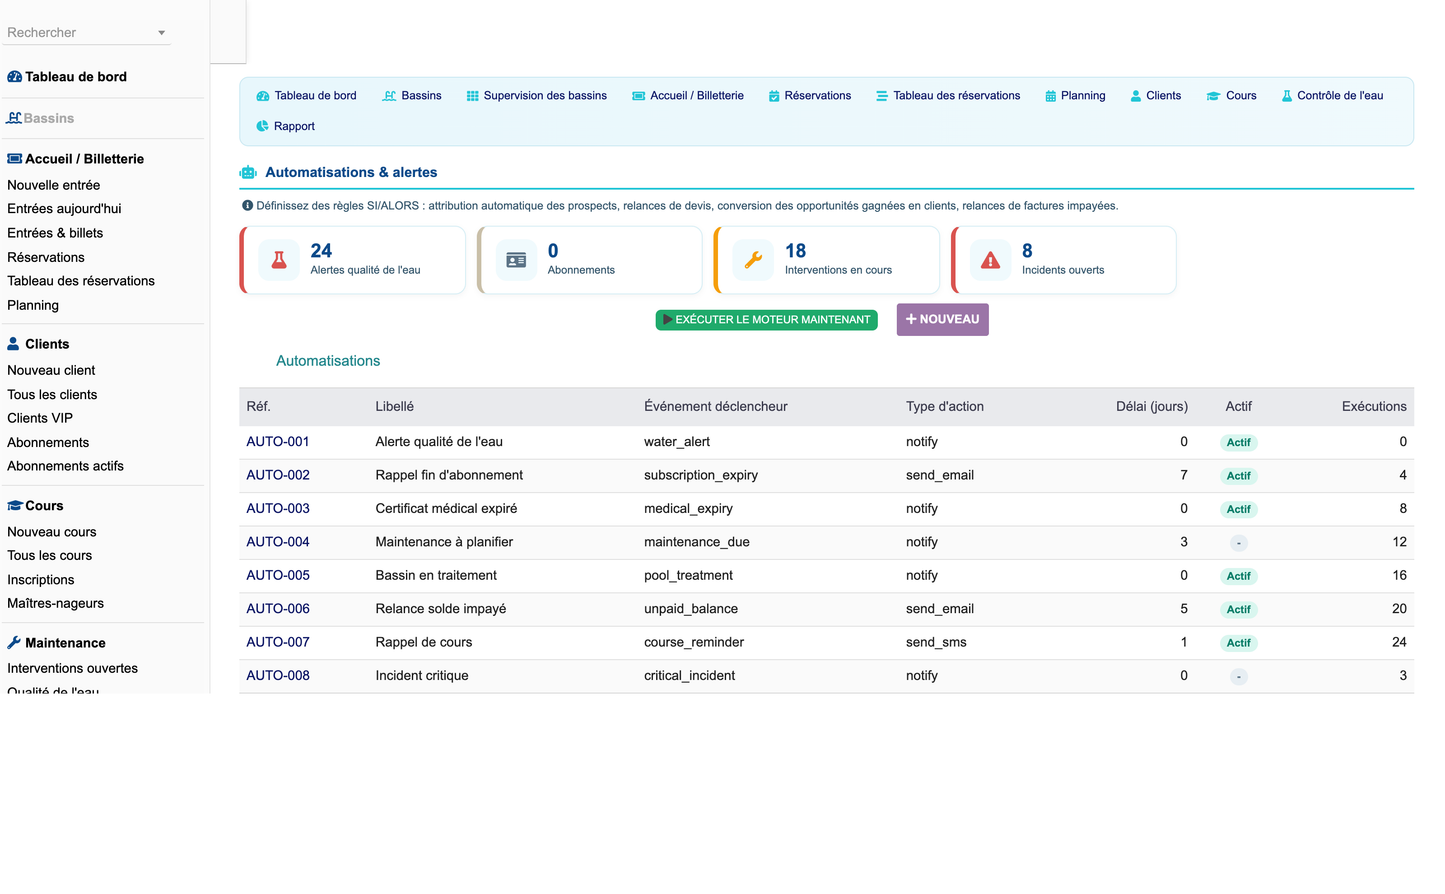Click the sidebar Bassins swimmer icon
1445x894 pixels.
pos(14,118)
